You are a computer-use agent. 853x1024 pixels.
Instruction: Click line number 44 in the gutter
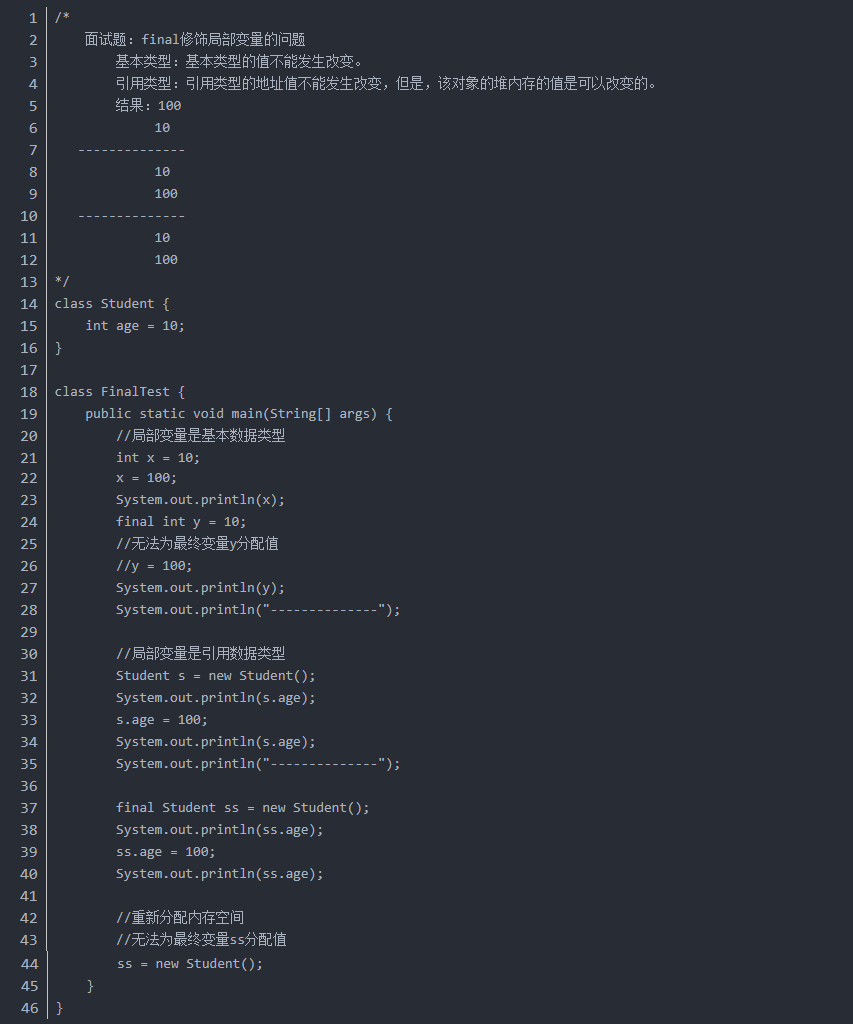point(29,964)
